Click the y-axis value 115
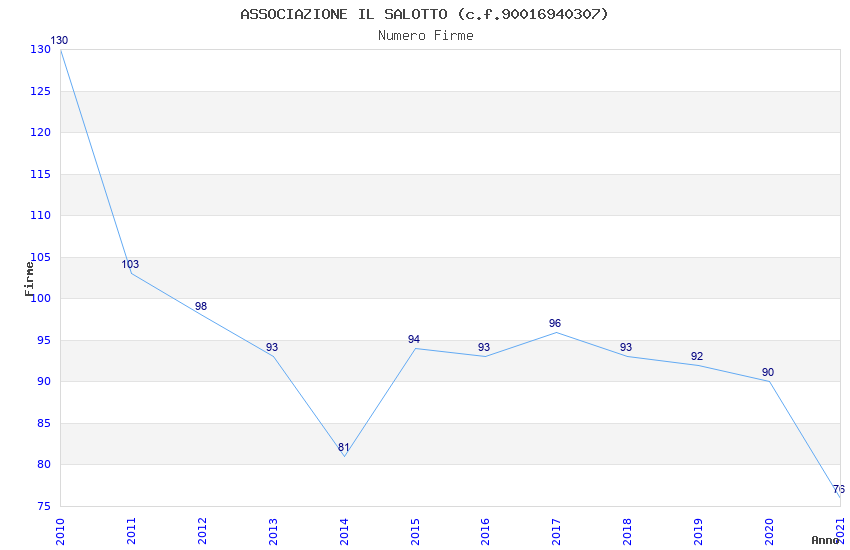This screenshot has width=850, height=550. (41, 174)
